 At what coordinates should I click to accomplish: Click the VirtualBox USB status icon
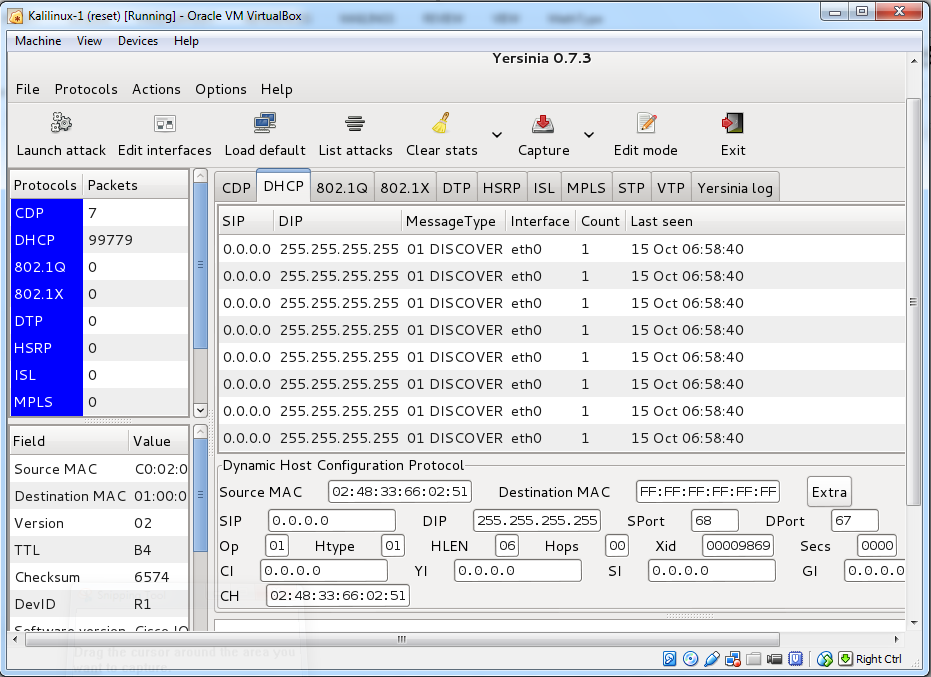tap(711, 659)
